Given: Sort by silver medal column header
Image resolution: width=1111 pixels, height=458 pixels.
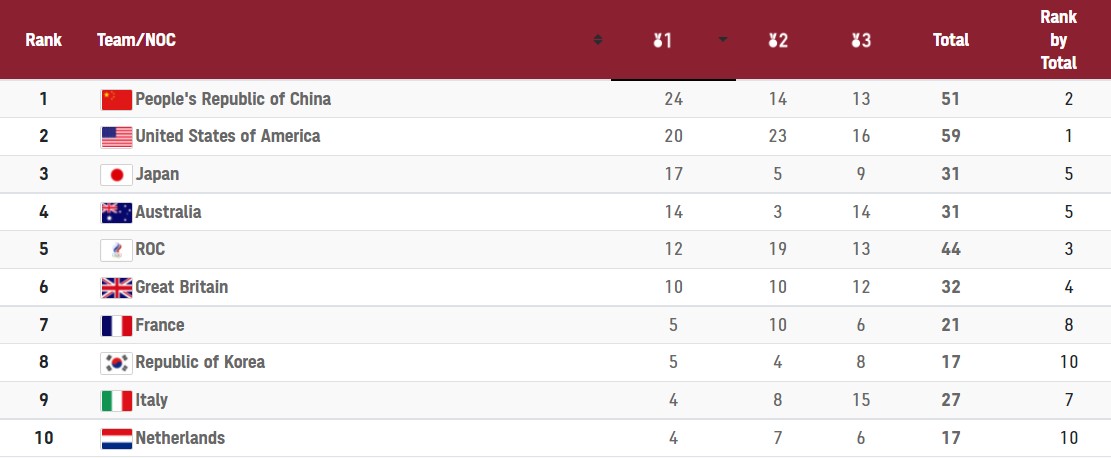Looking at the screenshot, I should 778,41.
